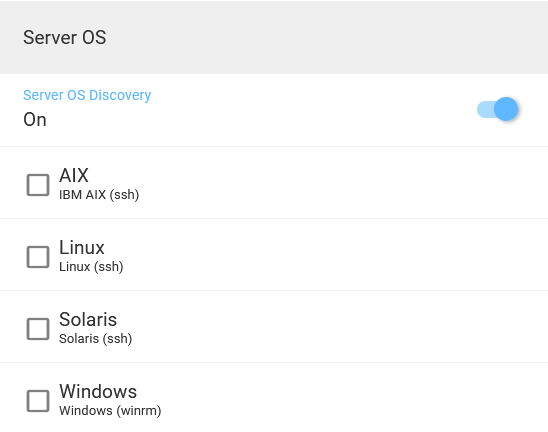
Task: Click the Windows (winrm) description text
Action: point(110,411)
